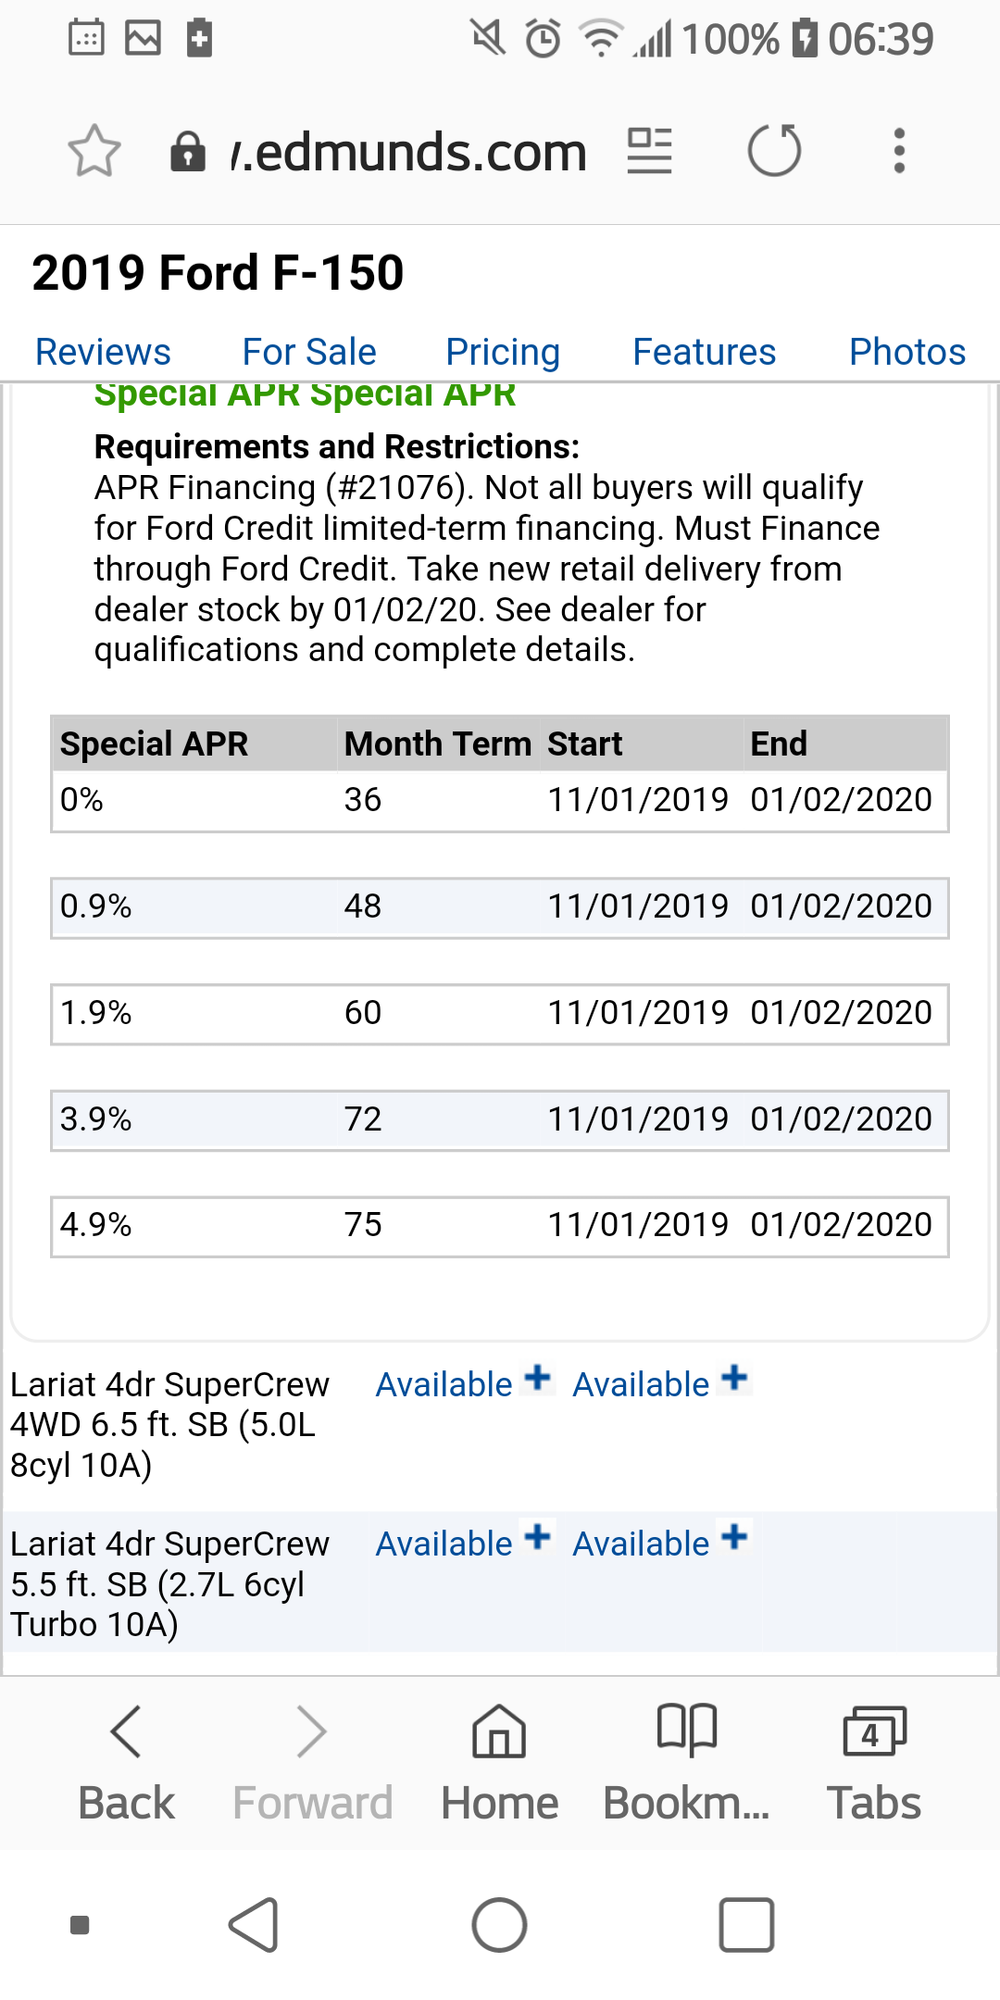Reload the Edmunds page
This screenshot has height=2000, width=1000.
click(775, 150)
